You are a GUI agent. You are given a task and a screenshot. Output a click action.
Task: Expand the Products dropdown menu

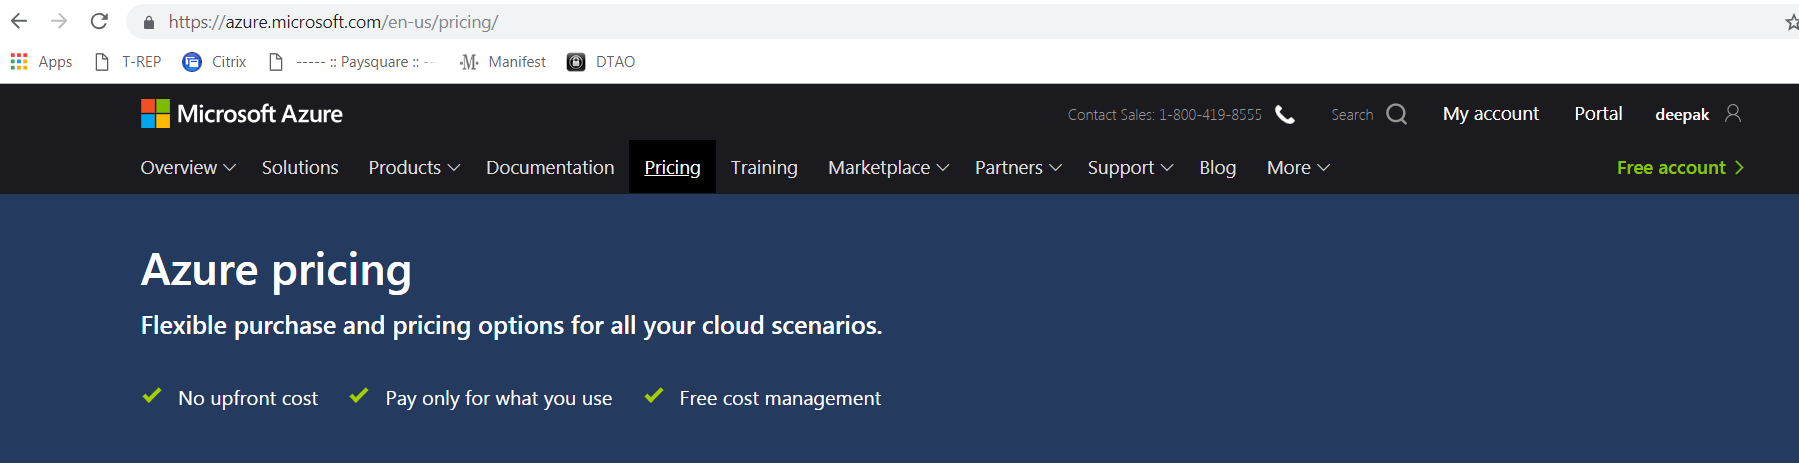coord(414,168)
